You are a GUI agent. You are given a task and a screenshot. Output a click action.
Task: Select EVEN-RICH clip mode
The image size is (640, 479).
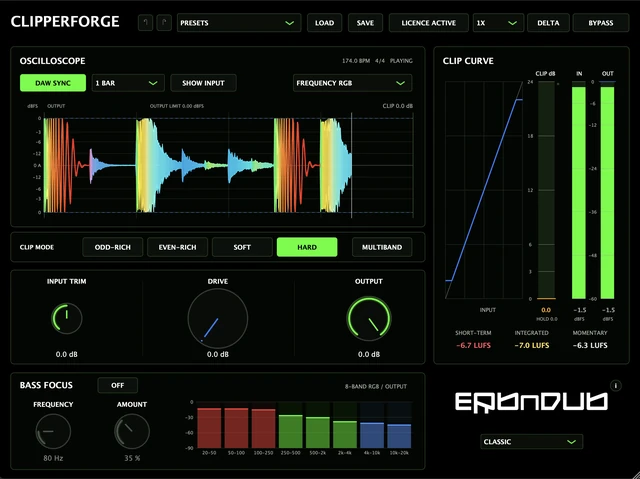(178, 247)
